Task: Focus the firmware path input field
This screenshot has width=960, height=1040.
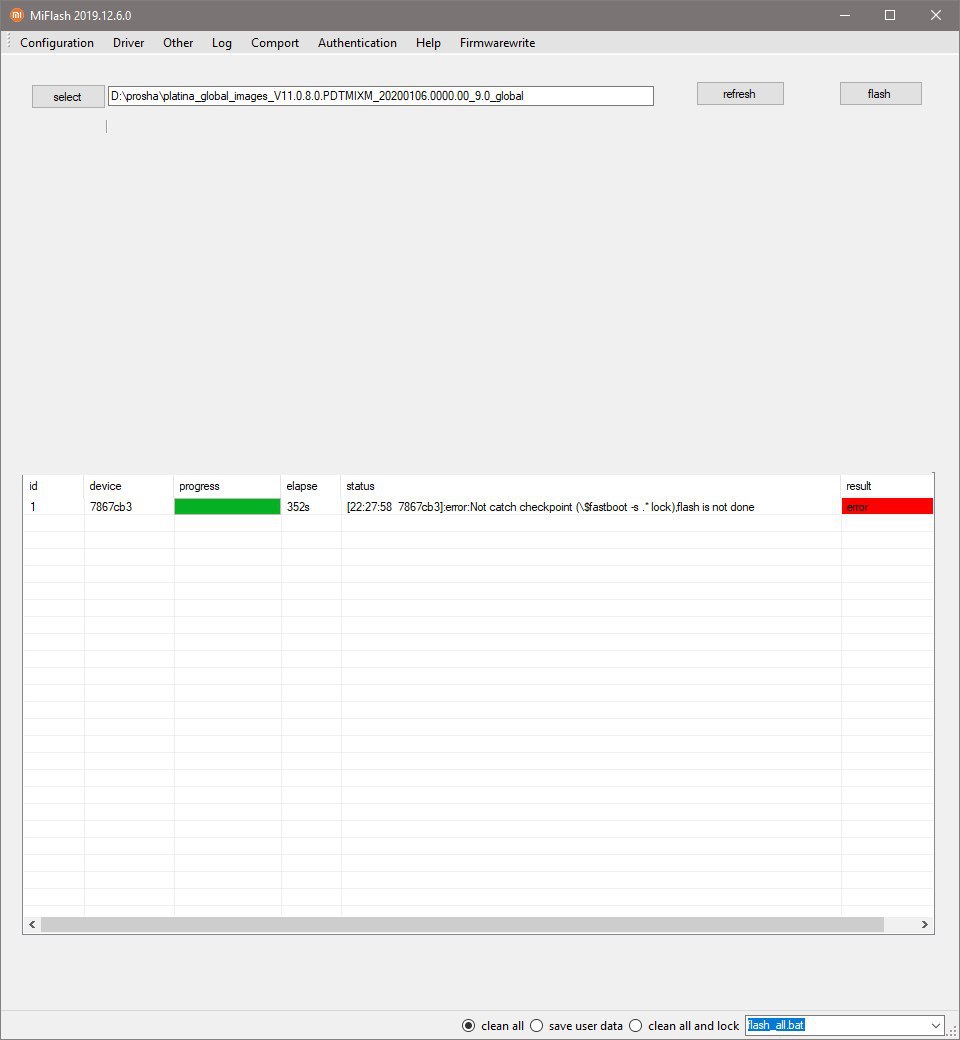Action: pos(380,96)
